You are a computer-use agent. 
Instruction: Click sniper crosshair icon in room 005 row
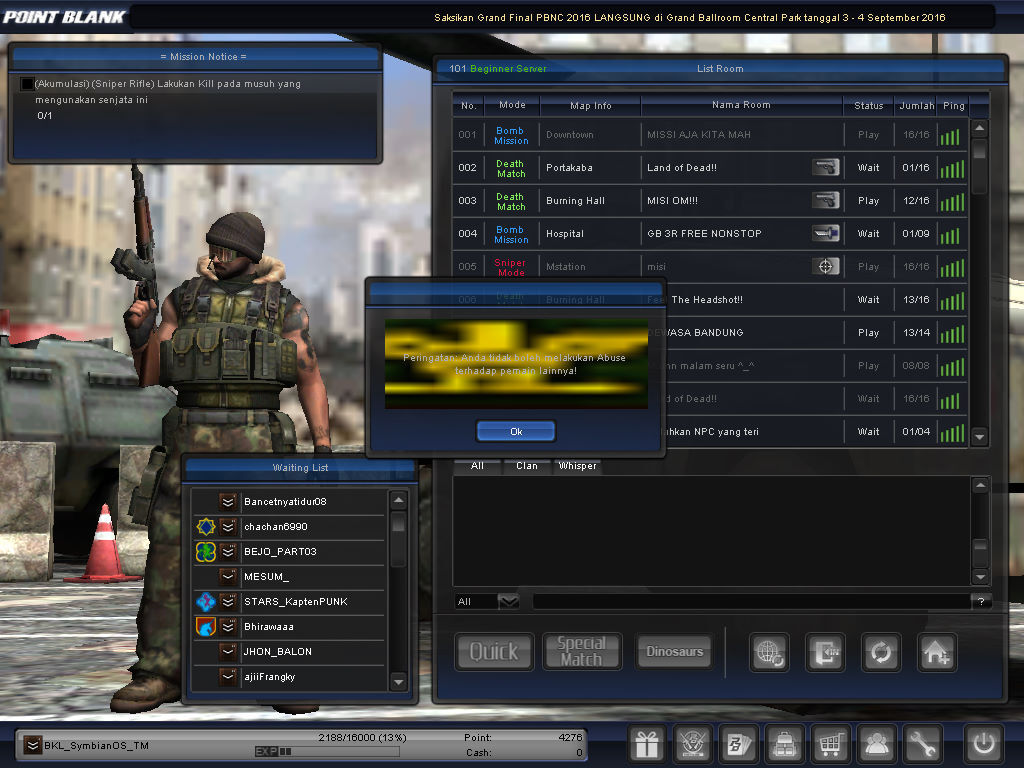coord(825,266)
